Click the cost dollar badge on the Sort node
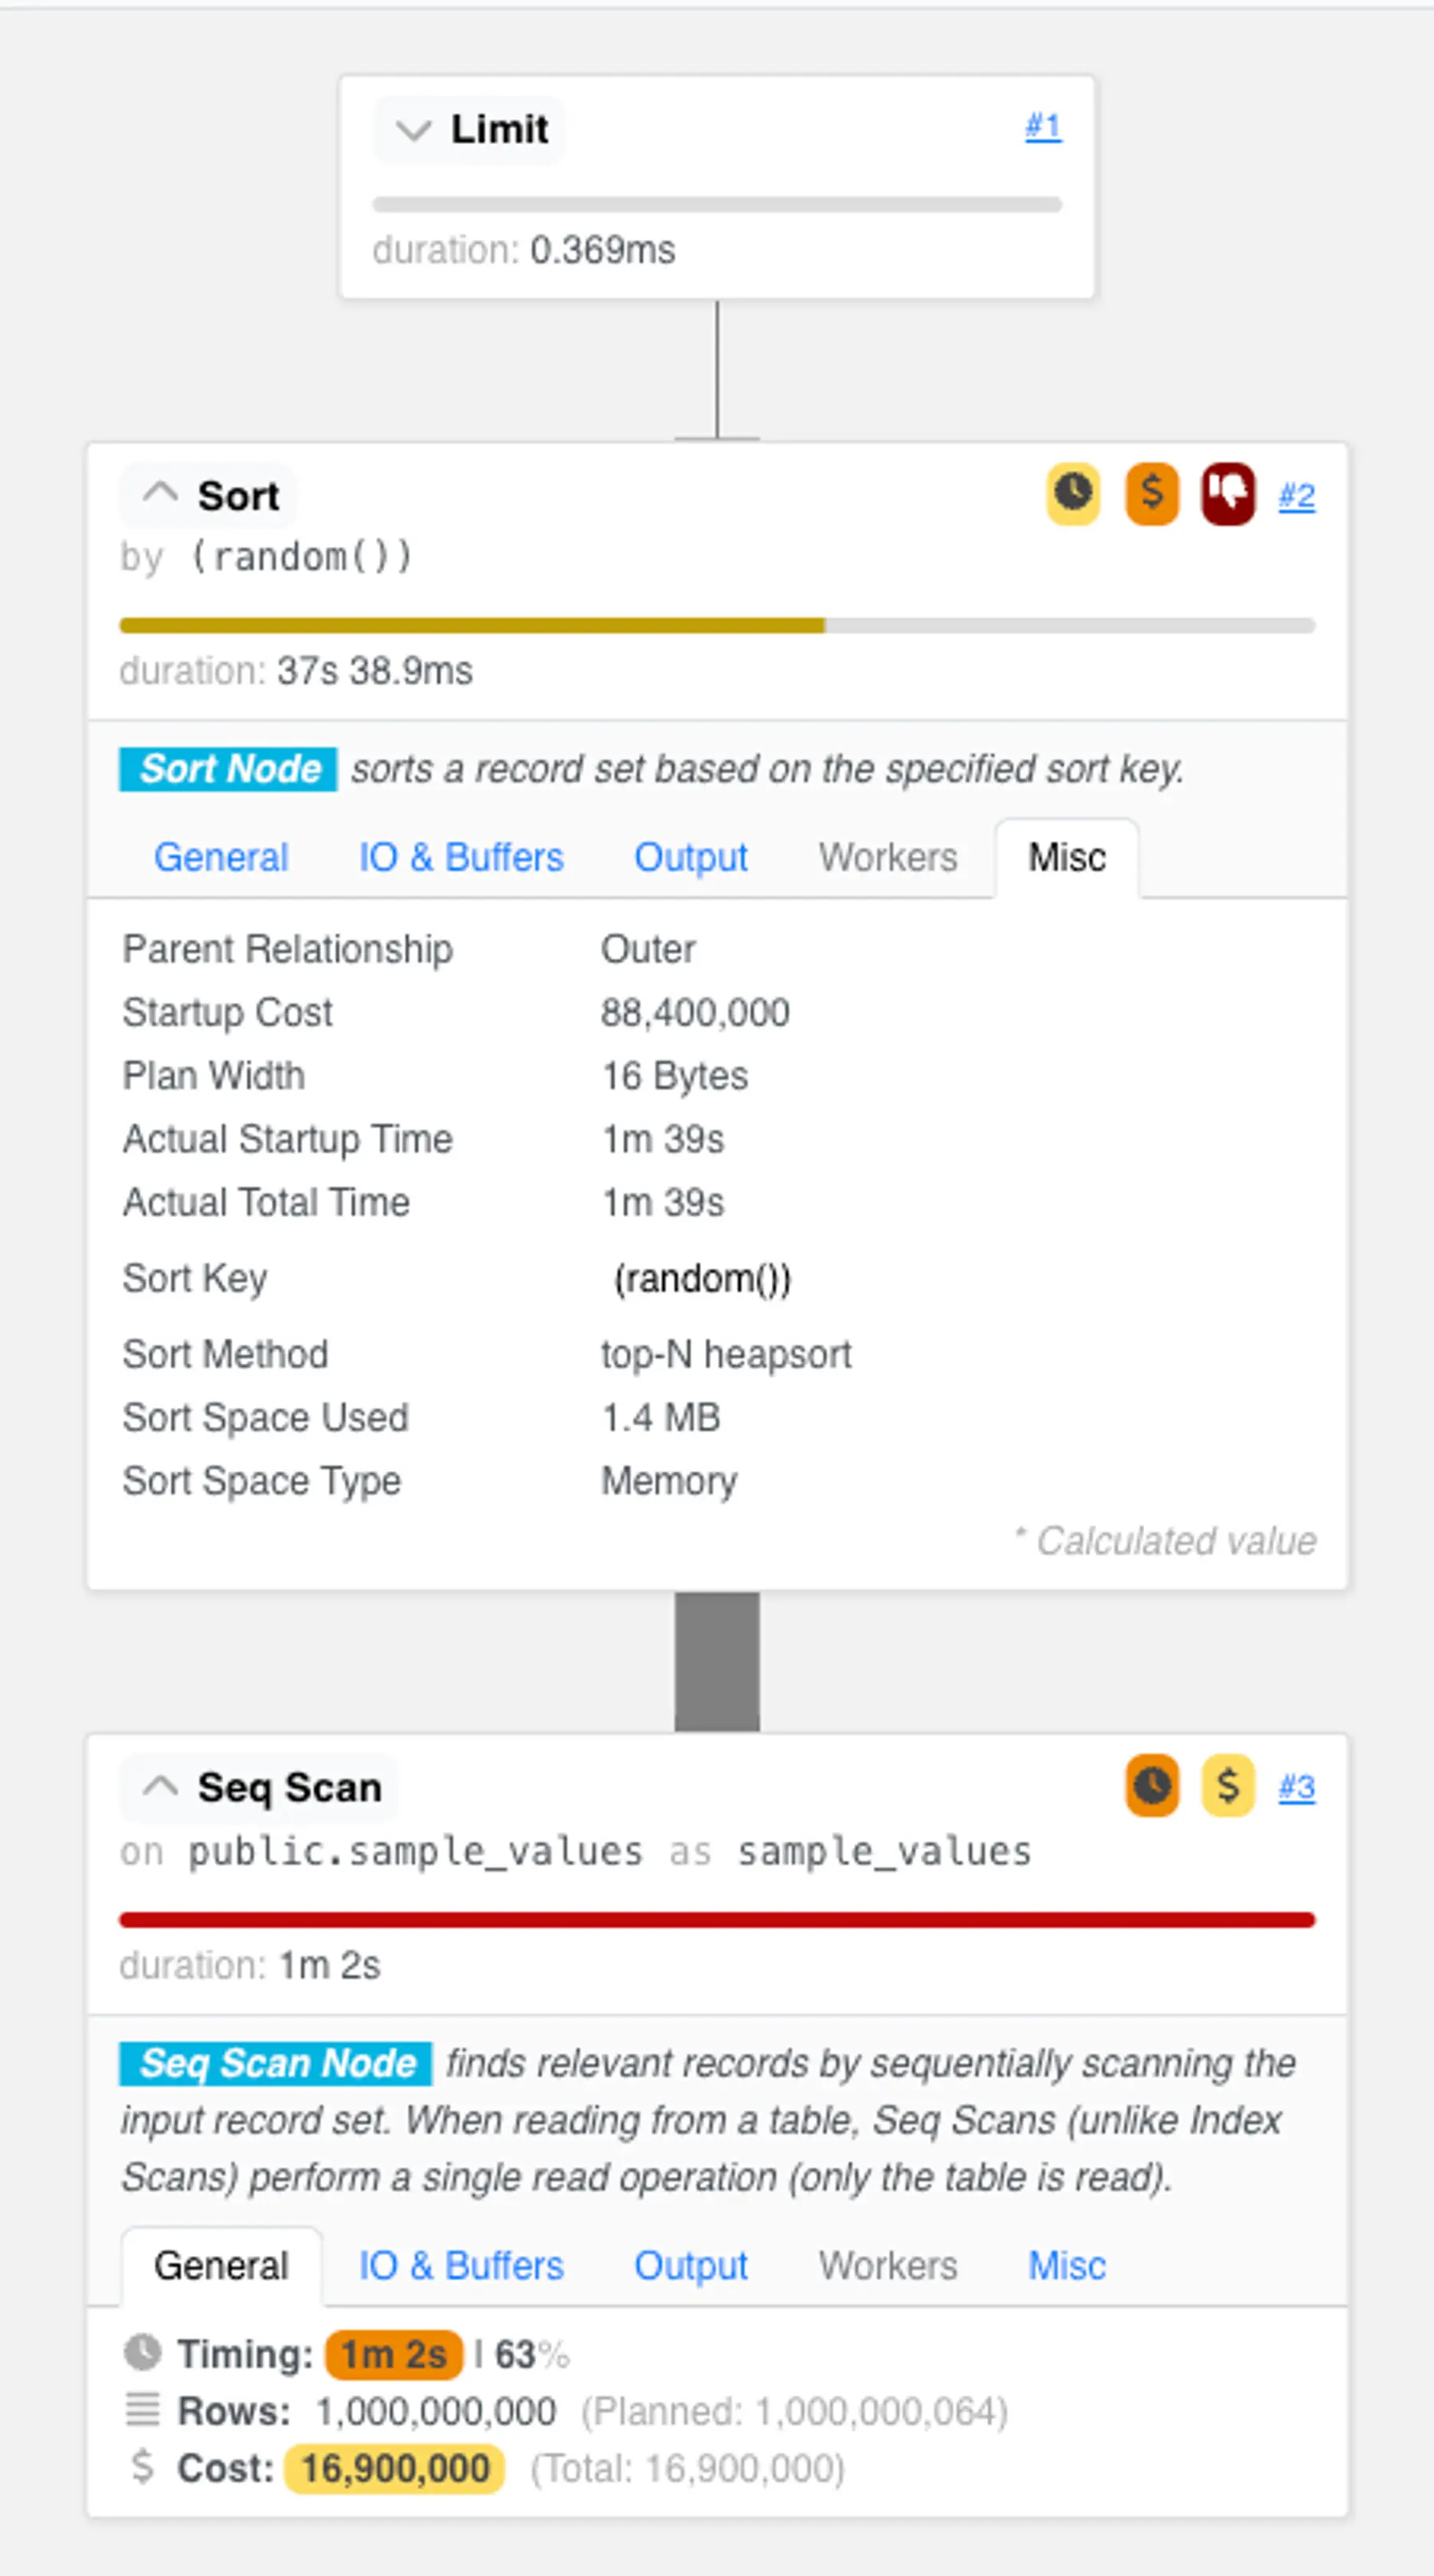This screenshot has height=2576, width=1434. (x=1151, y=494)
